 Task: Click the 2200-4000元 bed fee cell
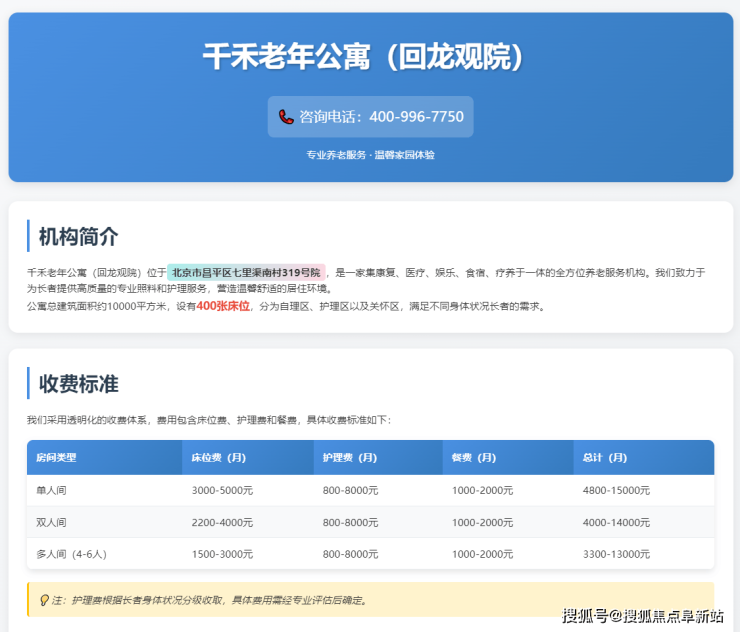[222, 522]
